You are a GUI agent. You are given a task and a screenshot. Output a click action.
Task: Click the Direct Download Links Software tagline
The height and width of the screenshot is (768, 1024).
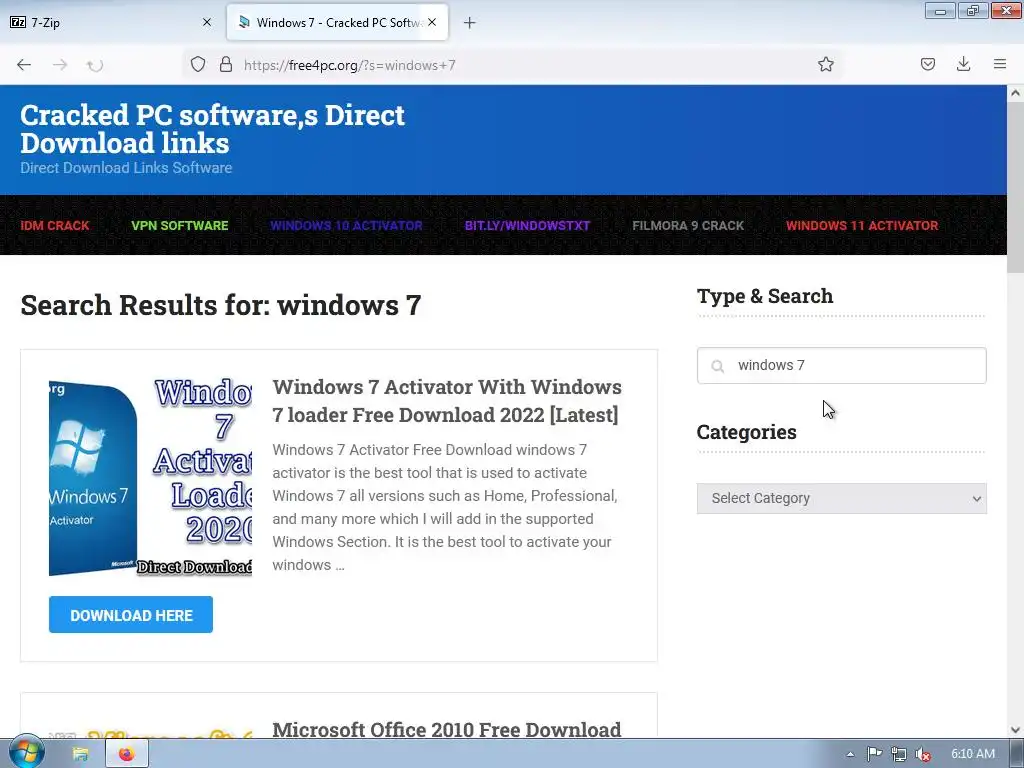pyautogui.click(x=126, y=168)
